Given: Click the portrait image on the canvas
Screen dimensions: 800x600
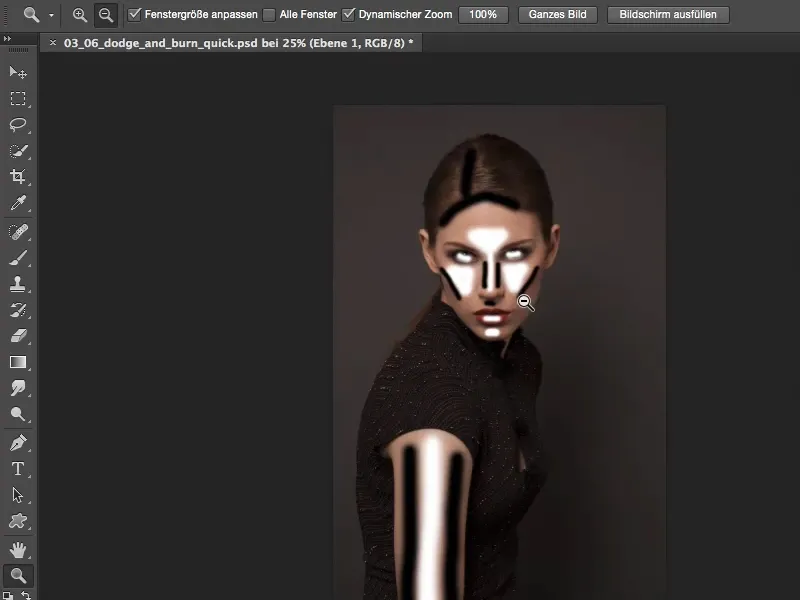Looking at the screenshot, I should (499, 353).
